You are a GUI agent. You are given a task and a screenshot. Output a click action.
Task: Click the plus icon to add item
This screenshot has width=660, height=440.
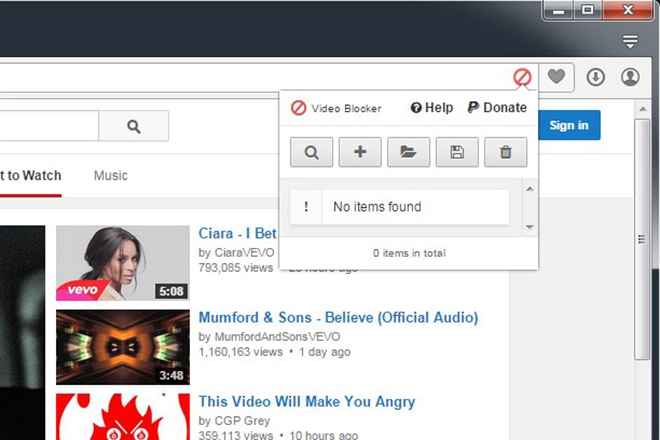pyautogui.click(x=360, y=152)
